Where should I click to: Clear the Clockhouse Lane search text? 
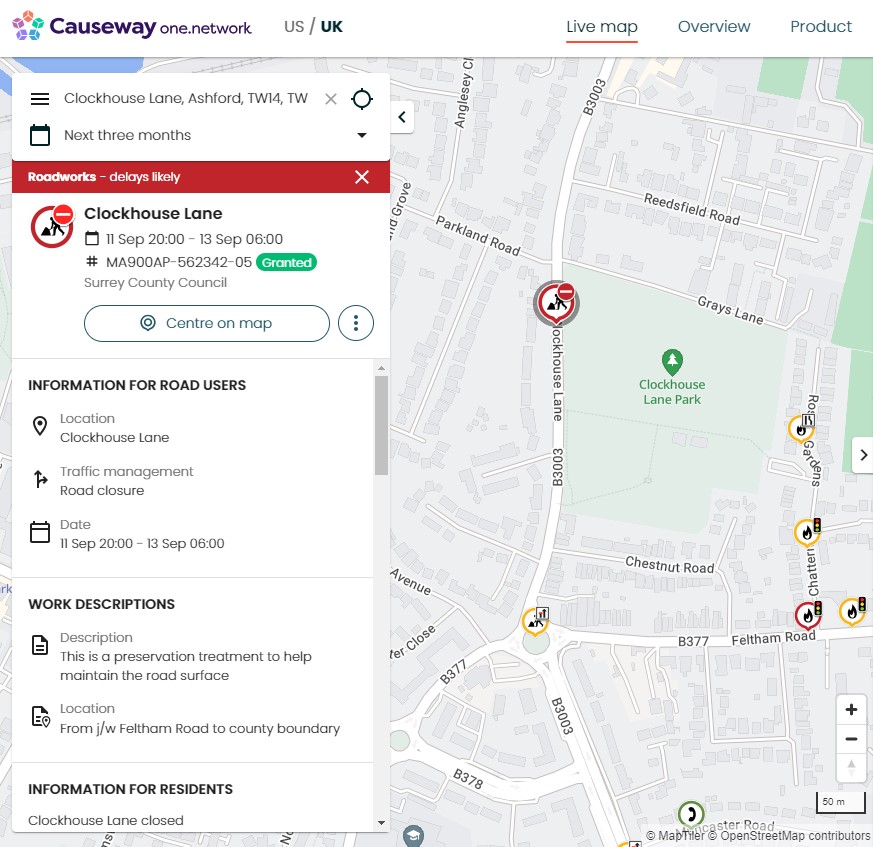[331, 99]
